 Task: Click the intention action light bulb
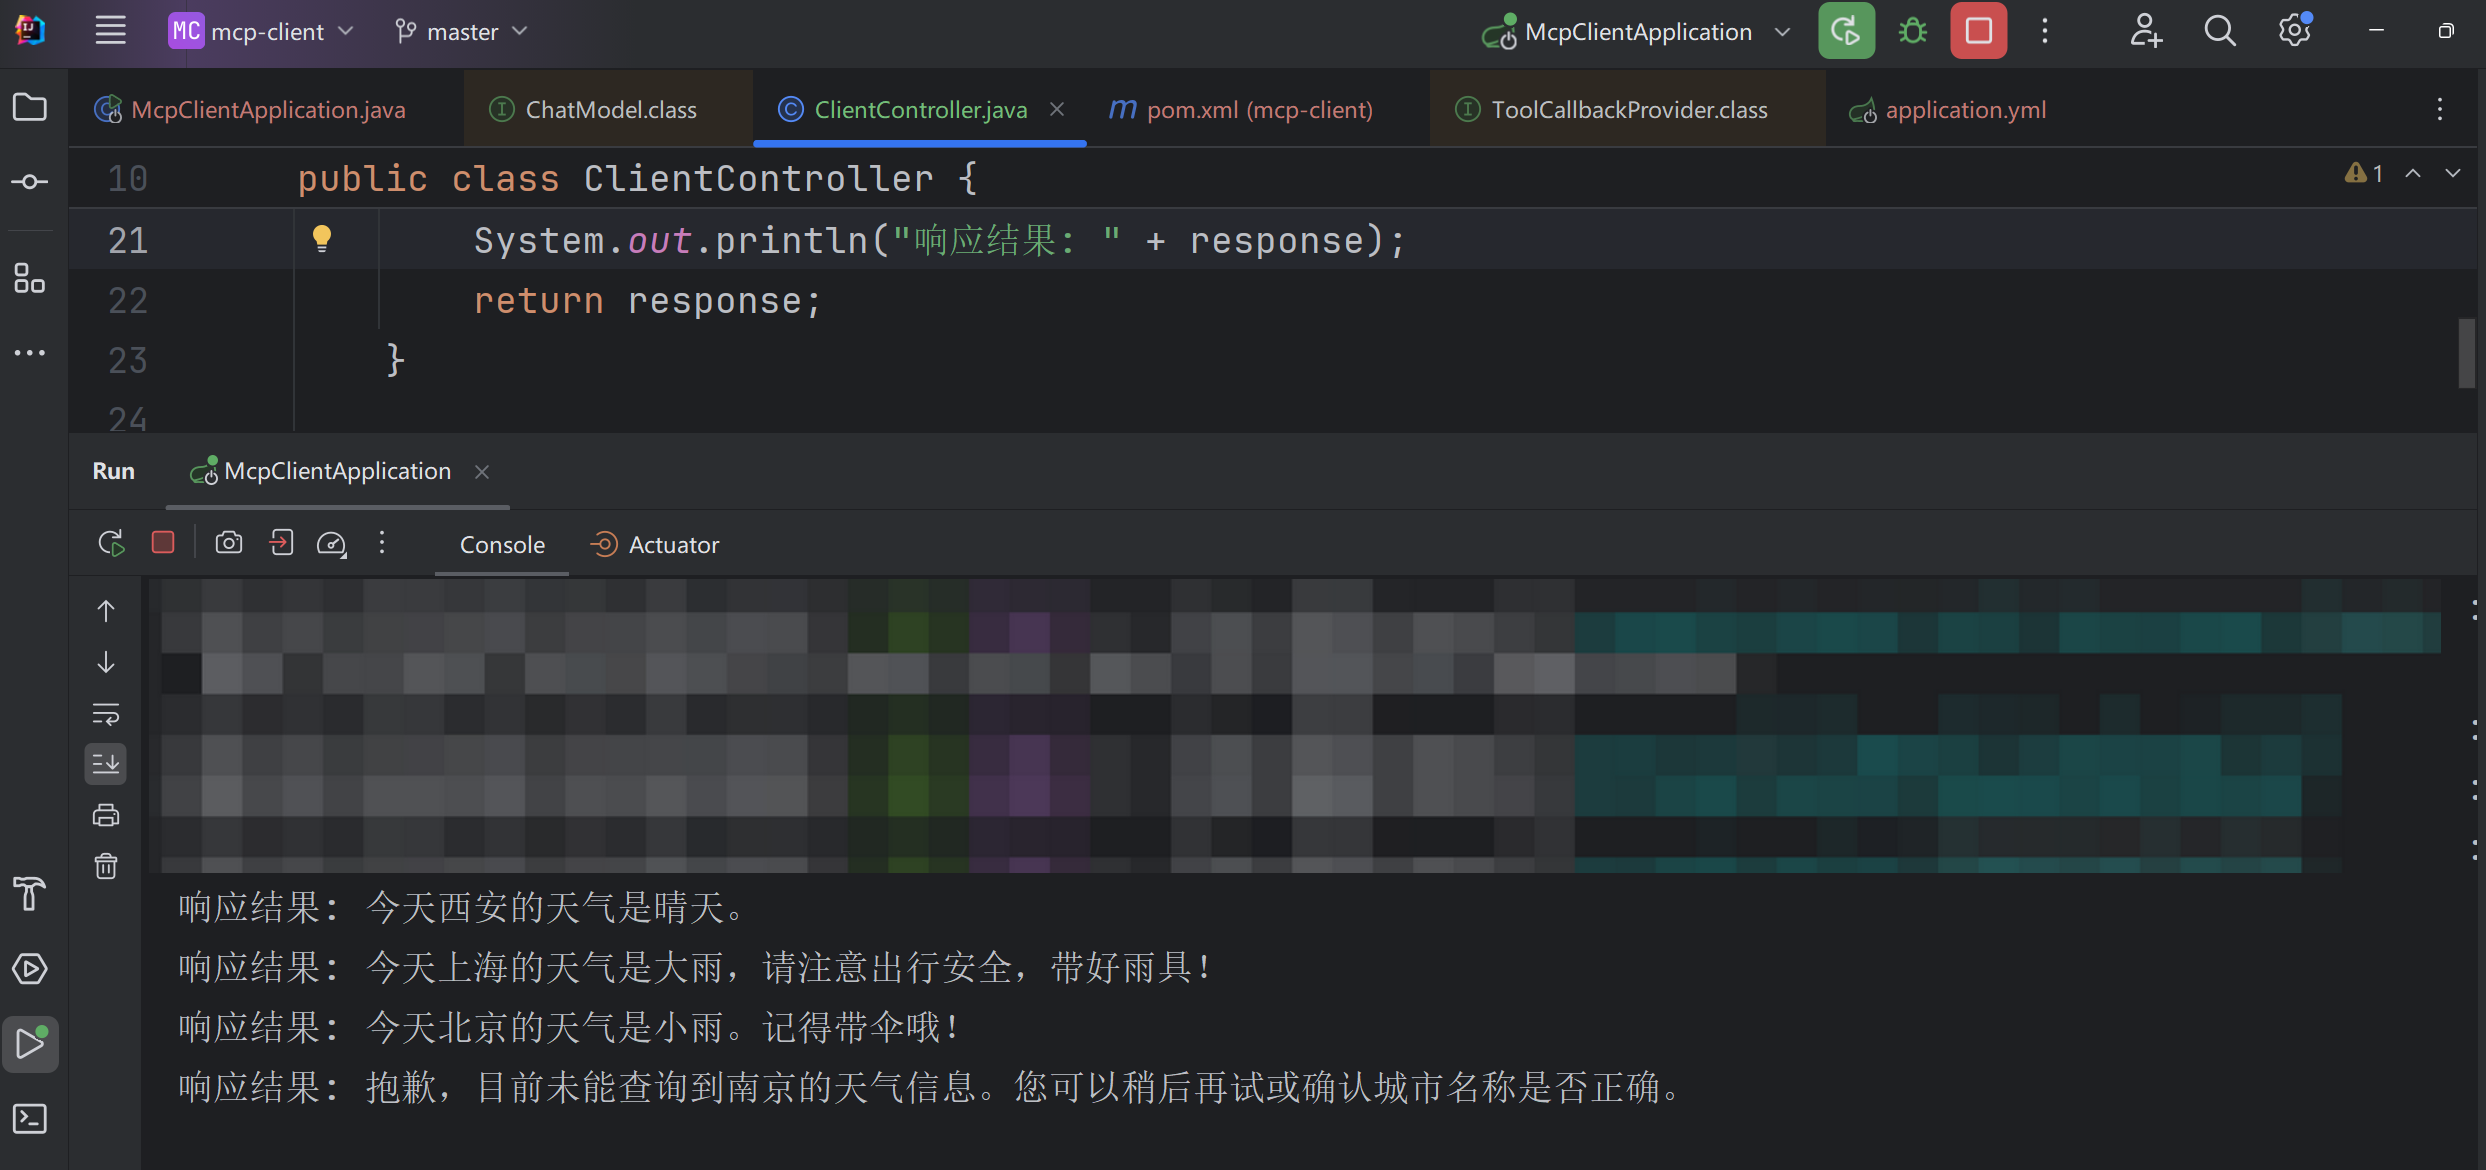(x=322, y=238)
